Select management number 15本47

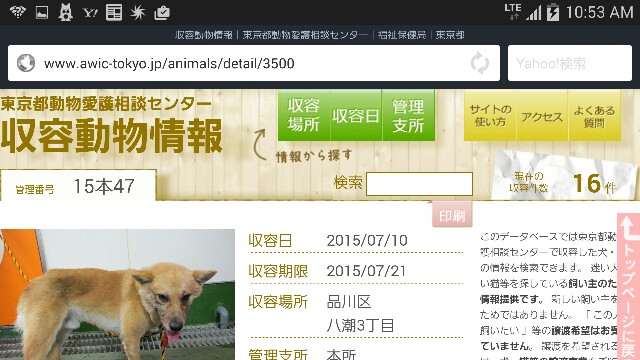[104, 186]
